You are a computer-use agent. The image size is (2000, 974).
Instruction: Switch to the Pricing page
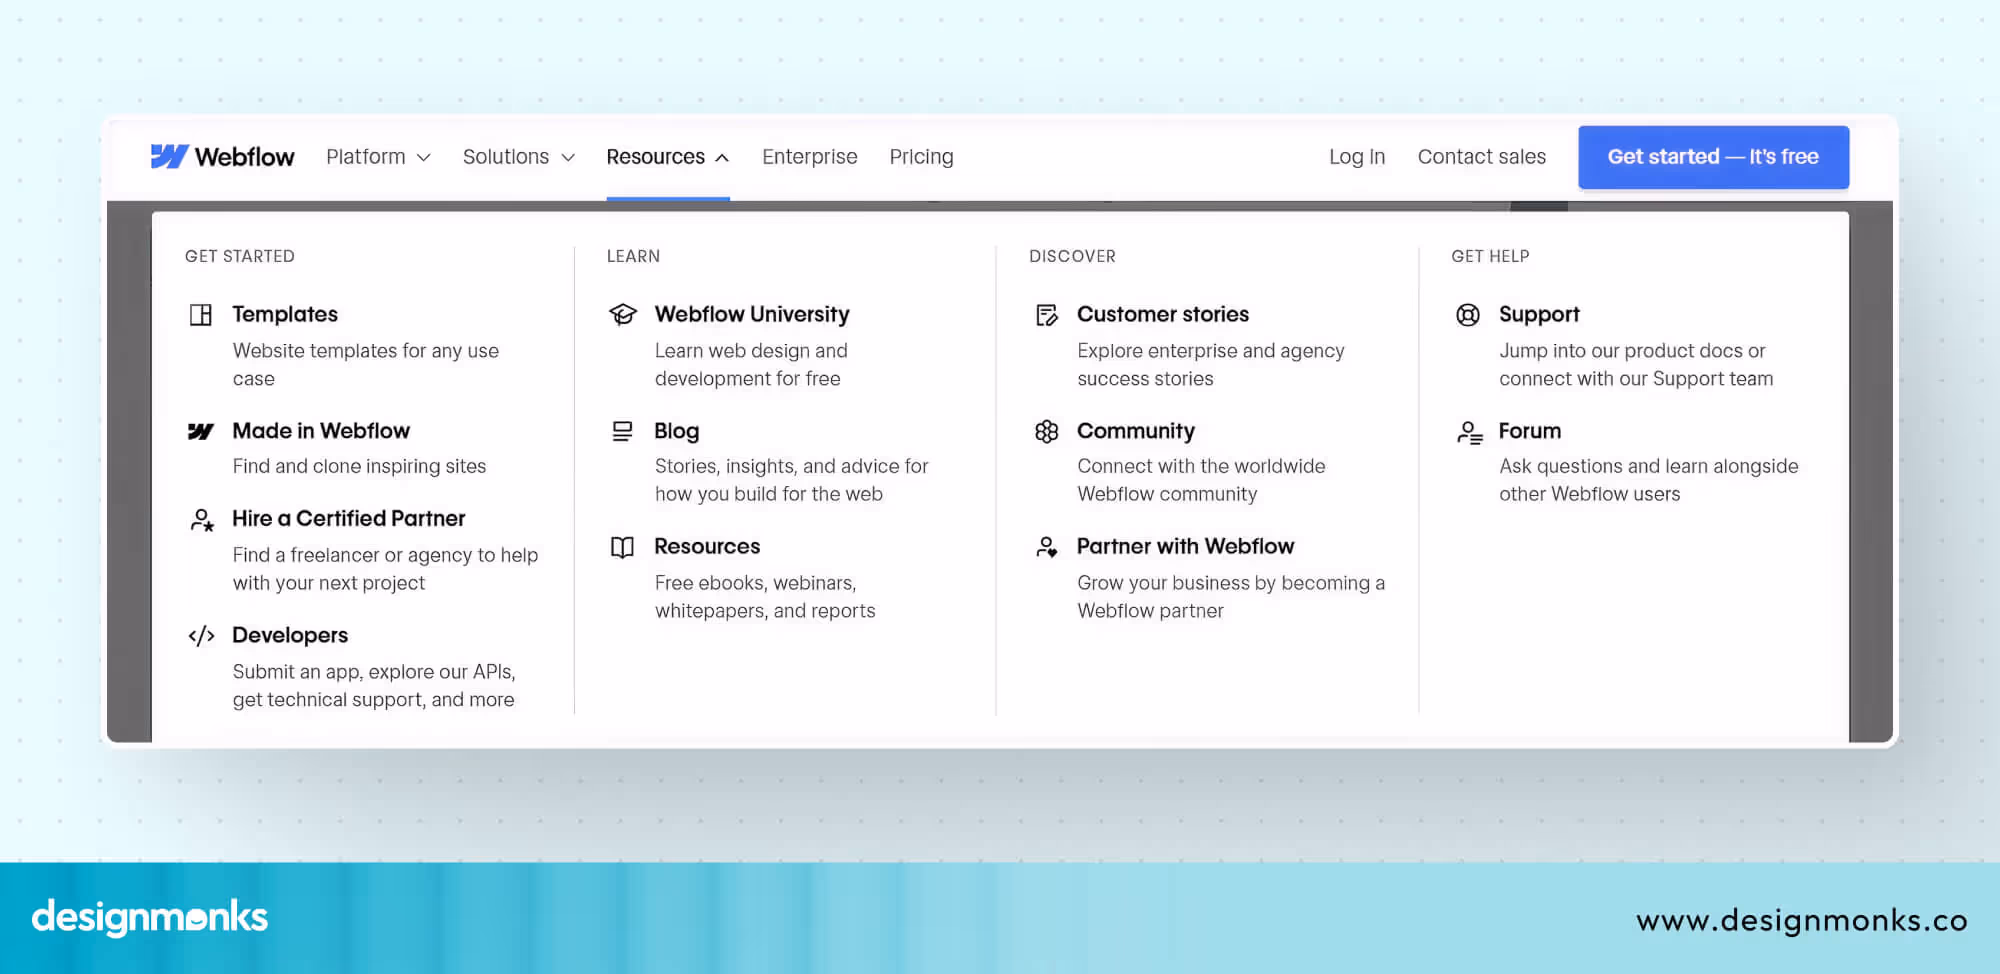[x=921, y=156]
